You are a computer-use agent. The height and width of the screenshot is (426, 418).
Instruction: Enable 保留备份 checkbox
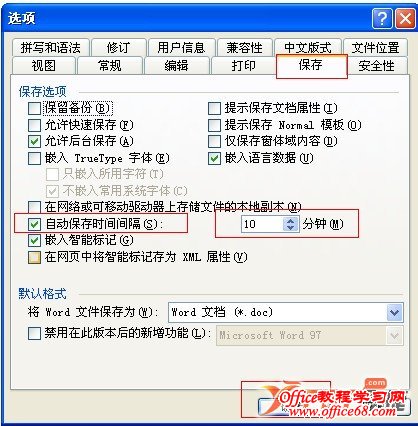[x=34, y=108]
